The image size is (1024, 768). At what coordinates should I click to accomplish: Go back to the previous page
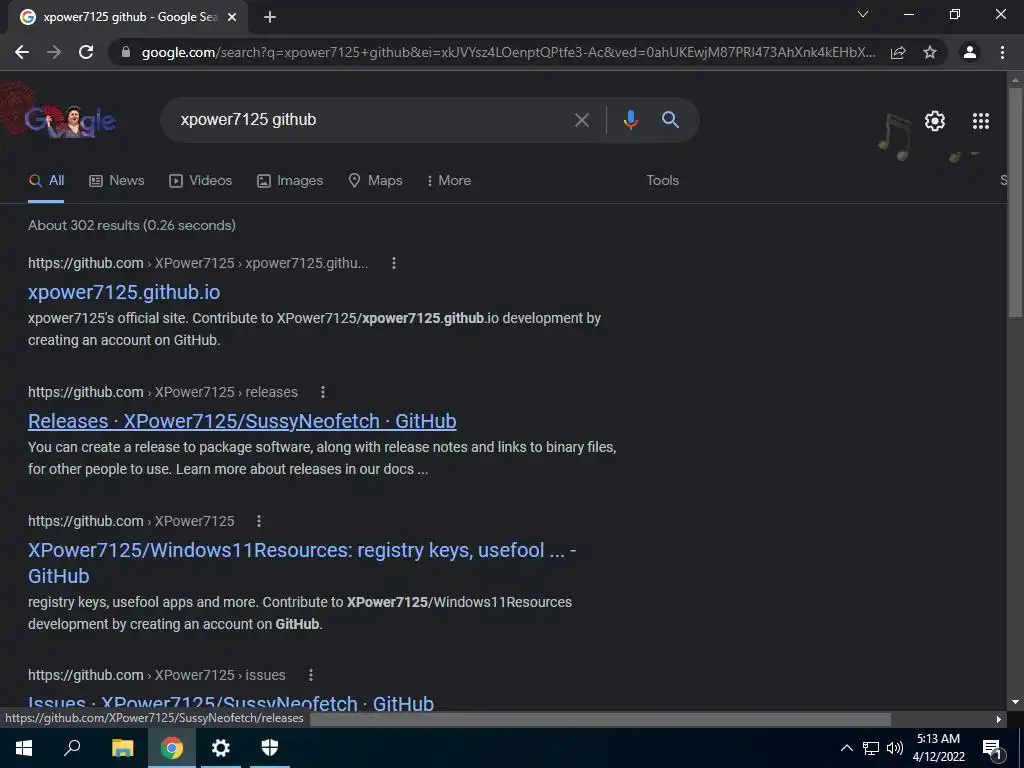click(22, 52)
